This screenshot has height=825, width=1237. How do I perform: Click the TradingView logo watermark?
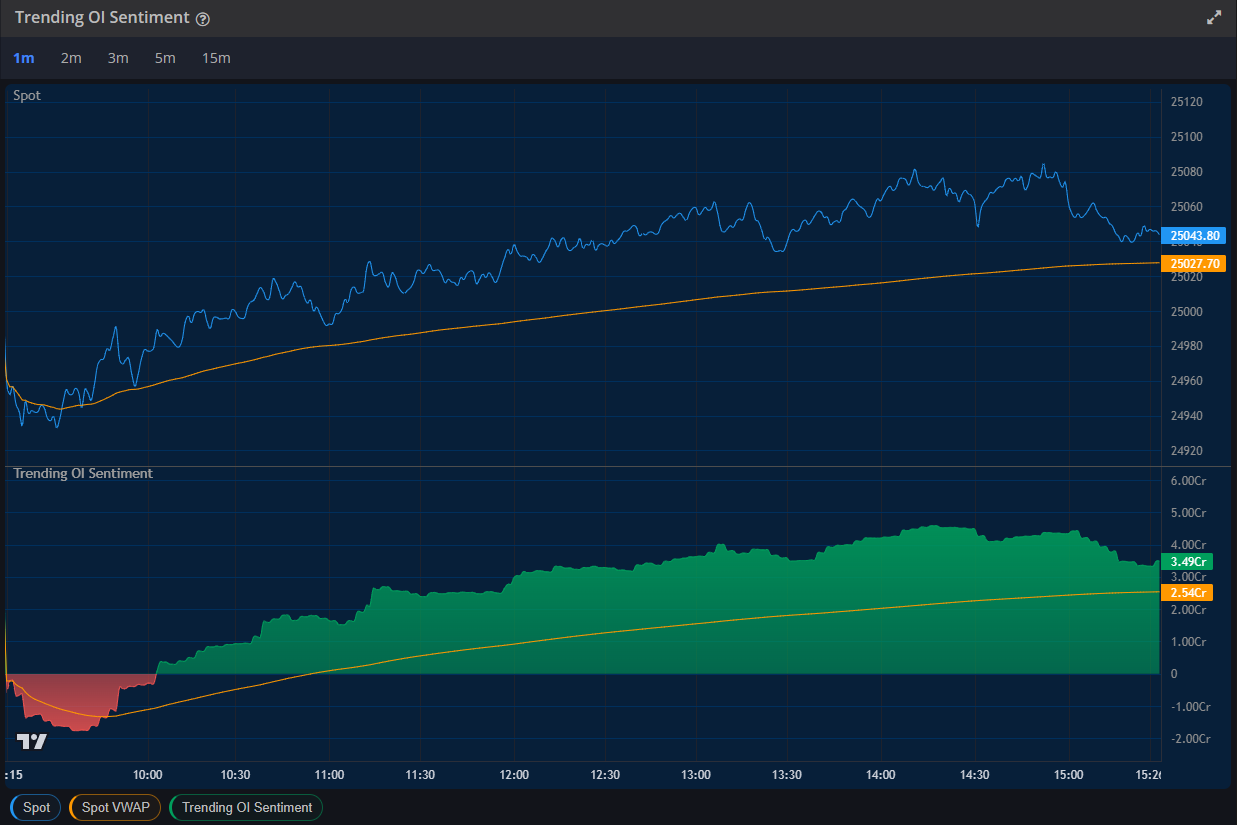click(x=31, y=741)
